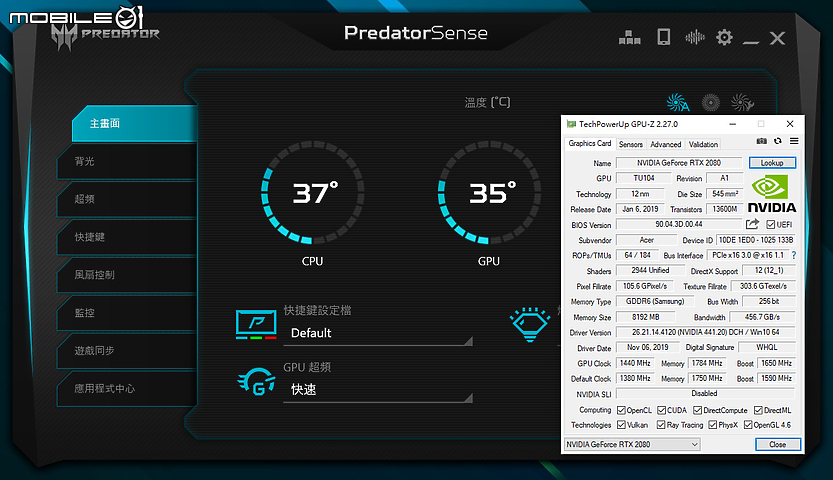Open PredatorSense settings gear

pyautogui.click(x=724, y=37)
